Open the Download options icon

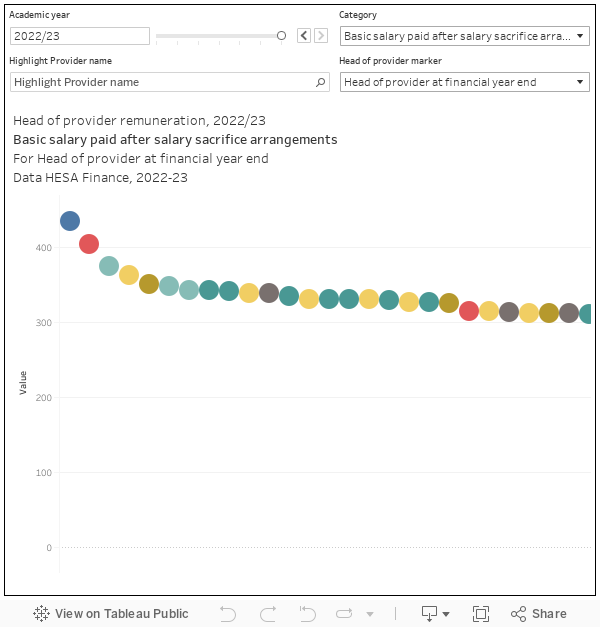point(434,614)
